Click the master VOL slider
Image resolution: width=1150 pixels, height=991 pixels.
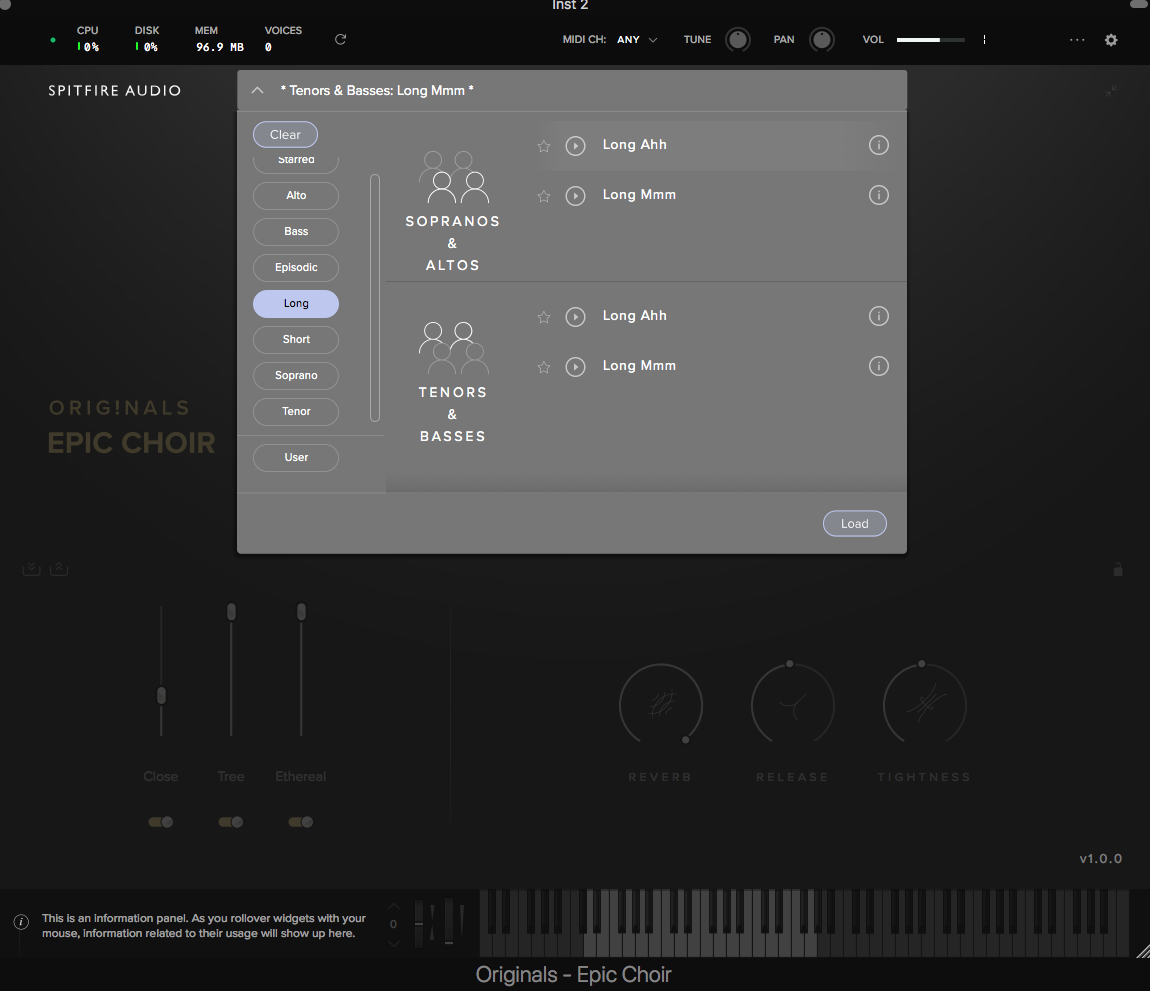coord(930,40)
